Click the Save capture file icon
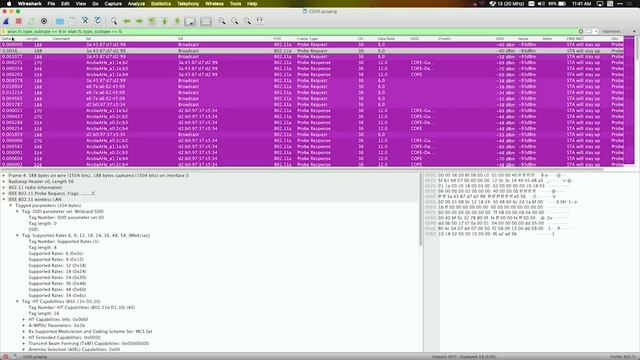This screenshot has width=640, height=360. coord(72,21)
